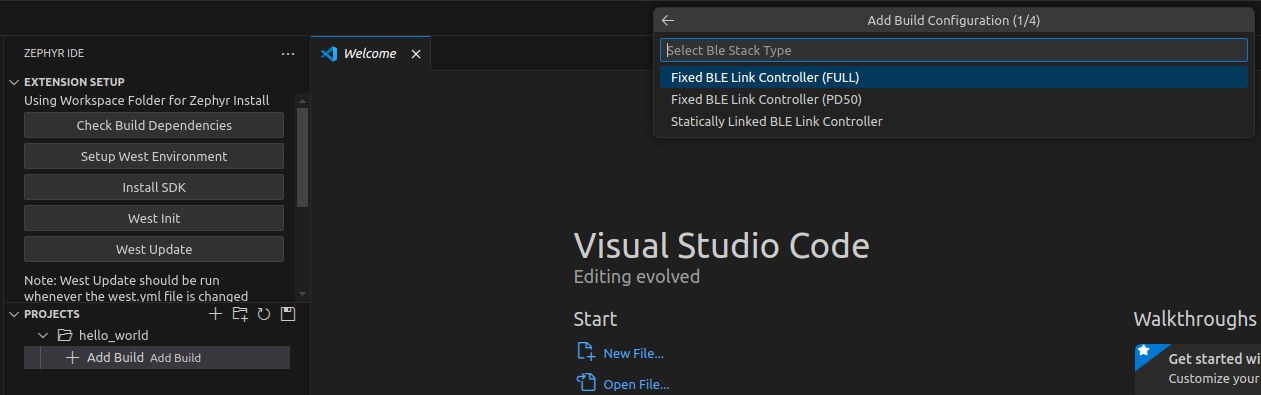The image size is (1261, 395).
Task: Click the scrollbar down arrow in Extension Setup
Action: click(x=303, y=294)
